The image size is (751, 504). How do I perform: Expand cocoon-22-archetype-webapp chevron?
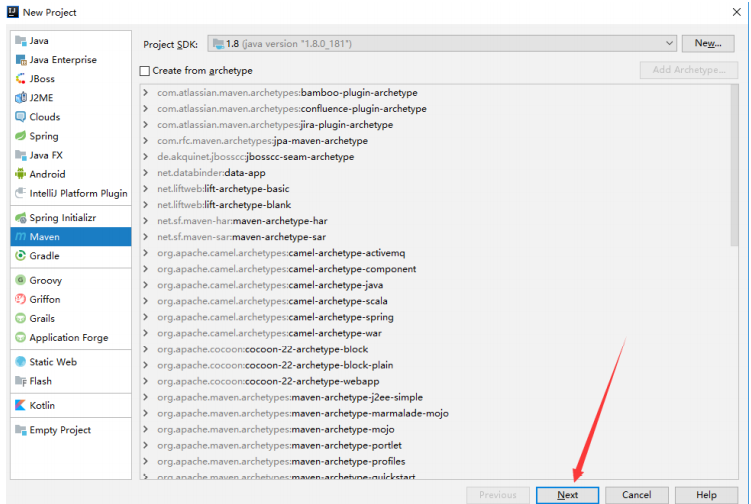pos(146,381)
